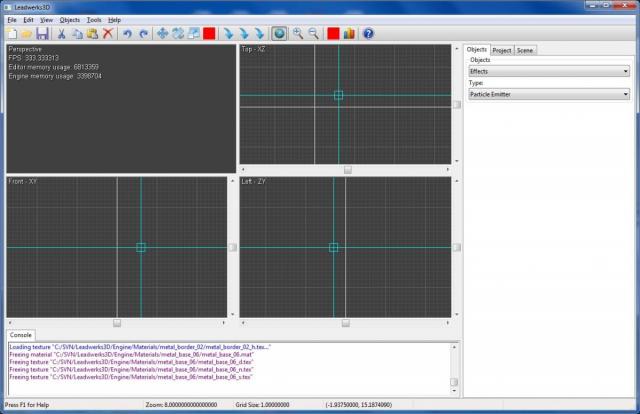Click the red X Delete icon
The height and width of the screenshot is (414, 640).
tap(108, 33)
